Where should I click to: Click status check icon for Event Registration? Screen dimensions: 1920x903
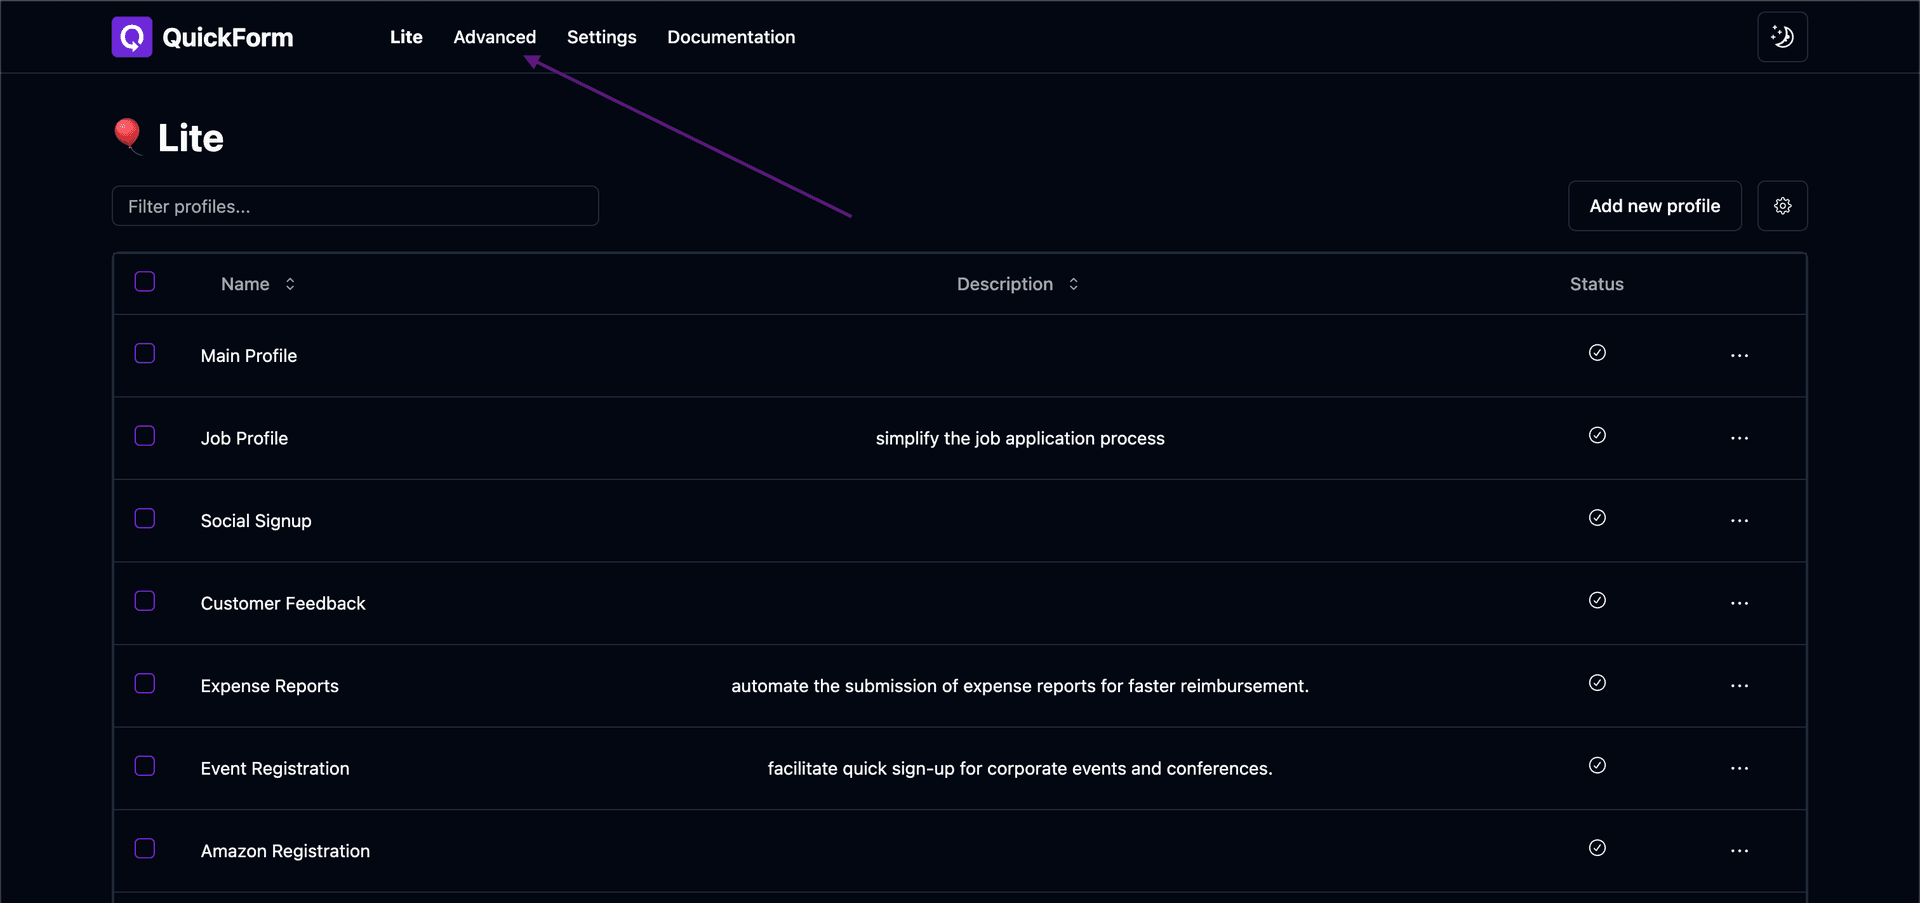click(1597, 765)
